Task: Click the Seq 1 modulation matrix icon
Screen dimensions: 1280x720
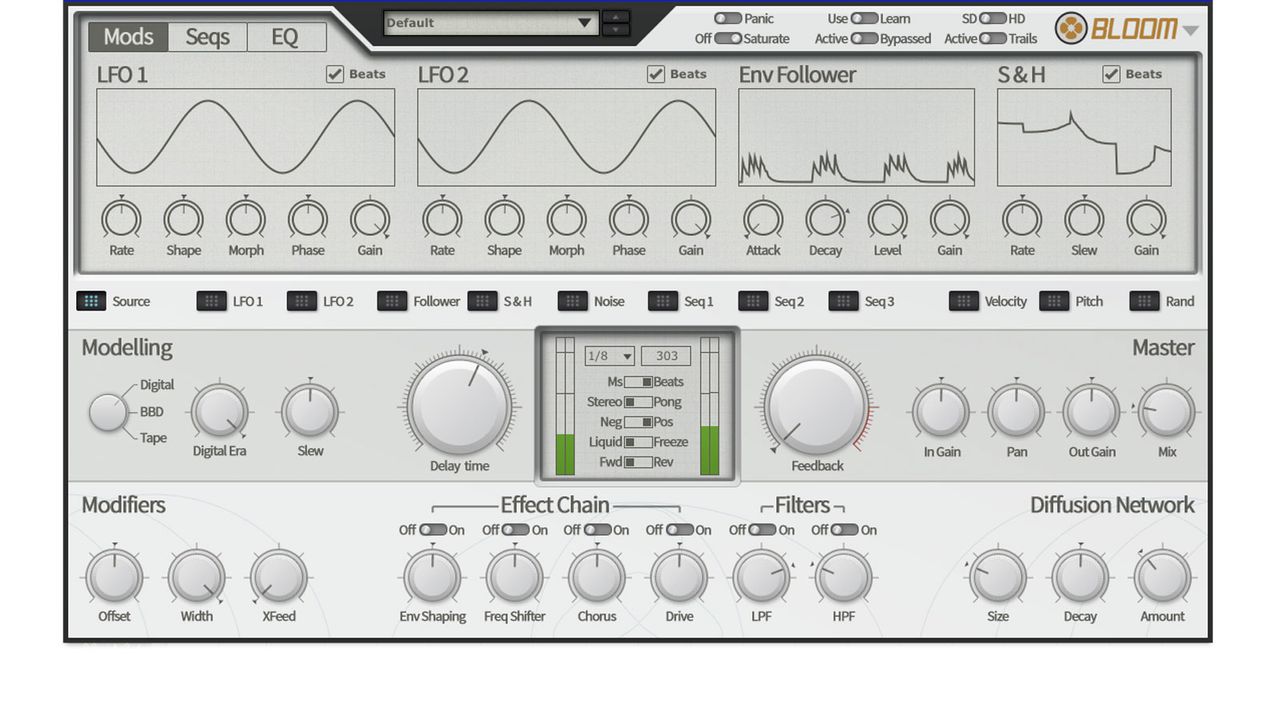Action: [663, 301]
